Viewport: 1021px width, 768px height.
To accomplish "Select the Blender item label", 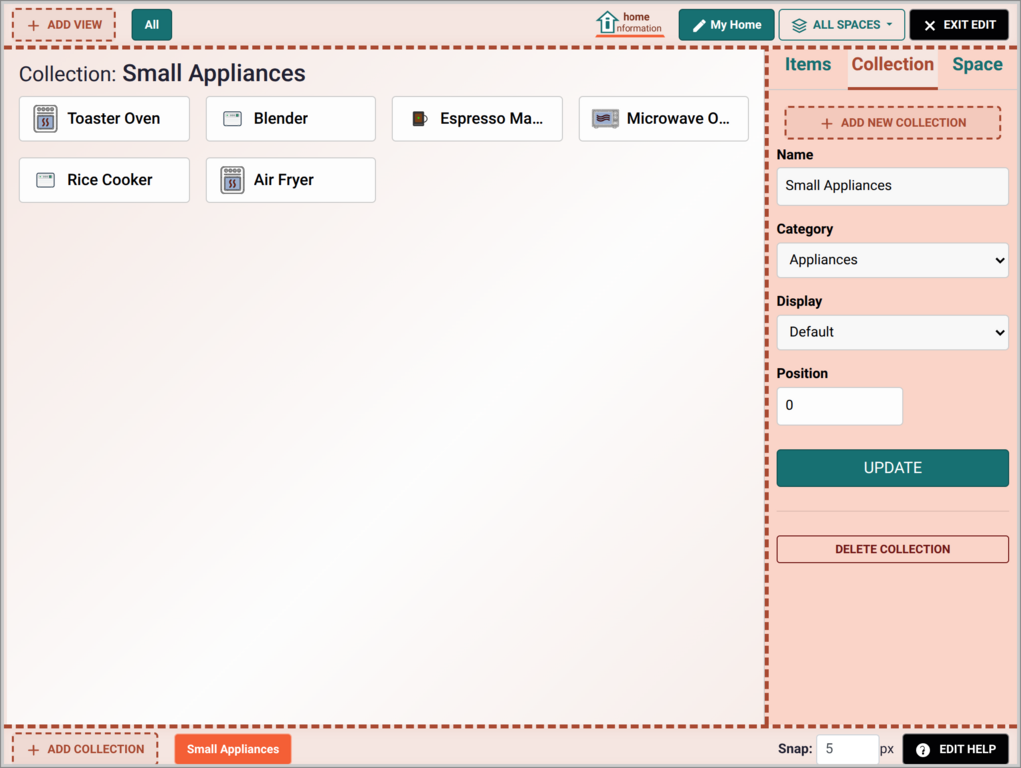I will (281, 119).
